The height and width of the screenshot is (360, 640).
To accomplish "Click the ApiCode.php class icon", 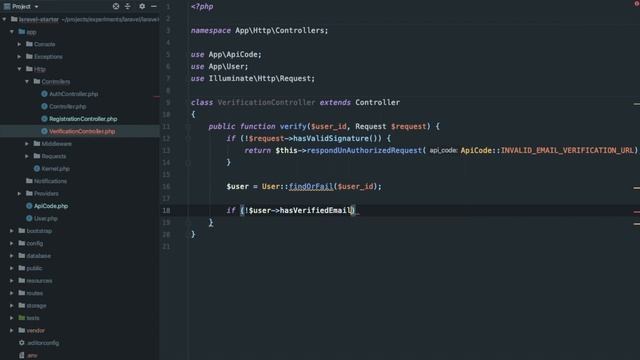I will pos(29,206).
